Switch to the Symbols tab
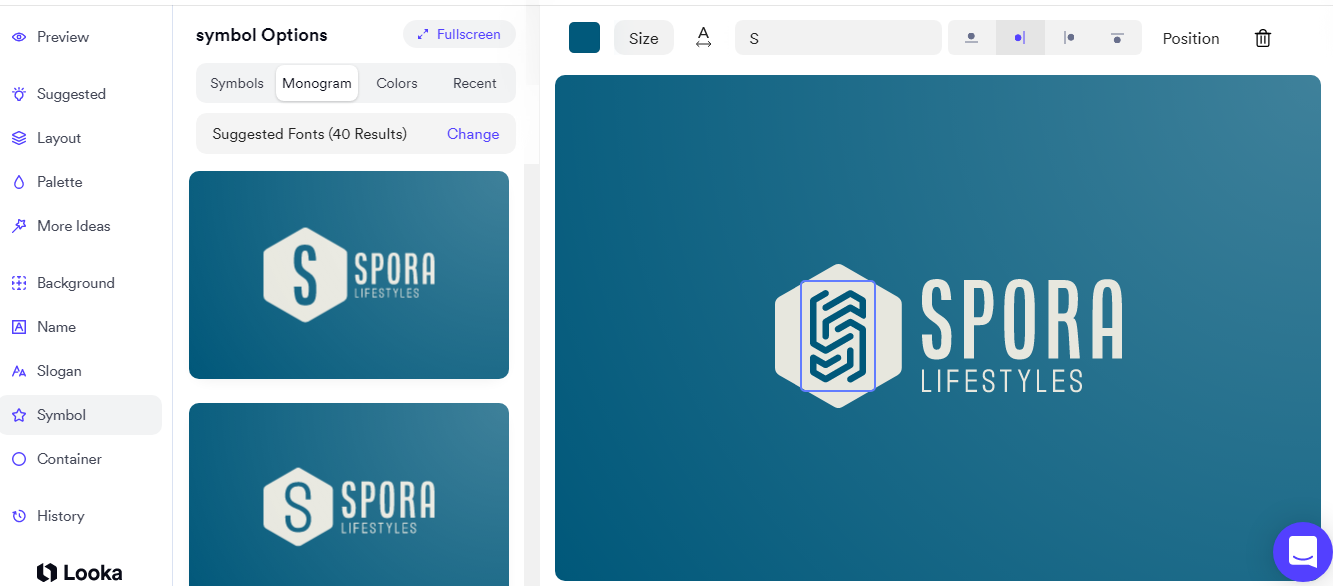The image size is (1333, 586). tap(237, 83)
